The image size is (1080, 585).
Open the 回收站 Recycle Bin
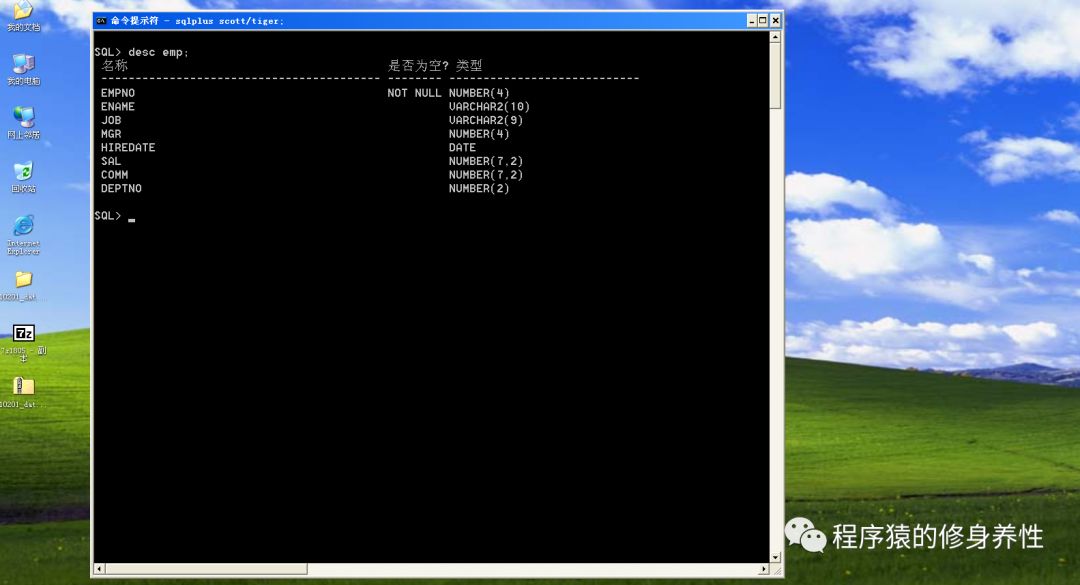[x=22, y=172]
